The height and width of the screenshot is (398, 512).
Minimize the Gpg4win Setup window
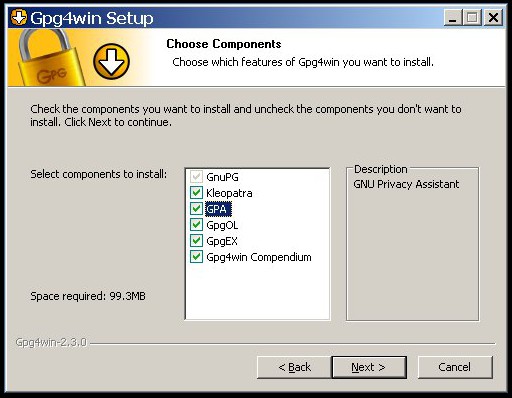pyautogui.click(x=453, y=17)
